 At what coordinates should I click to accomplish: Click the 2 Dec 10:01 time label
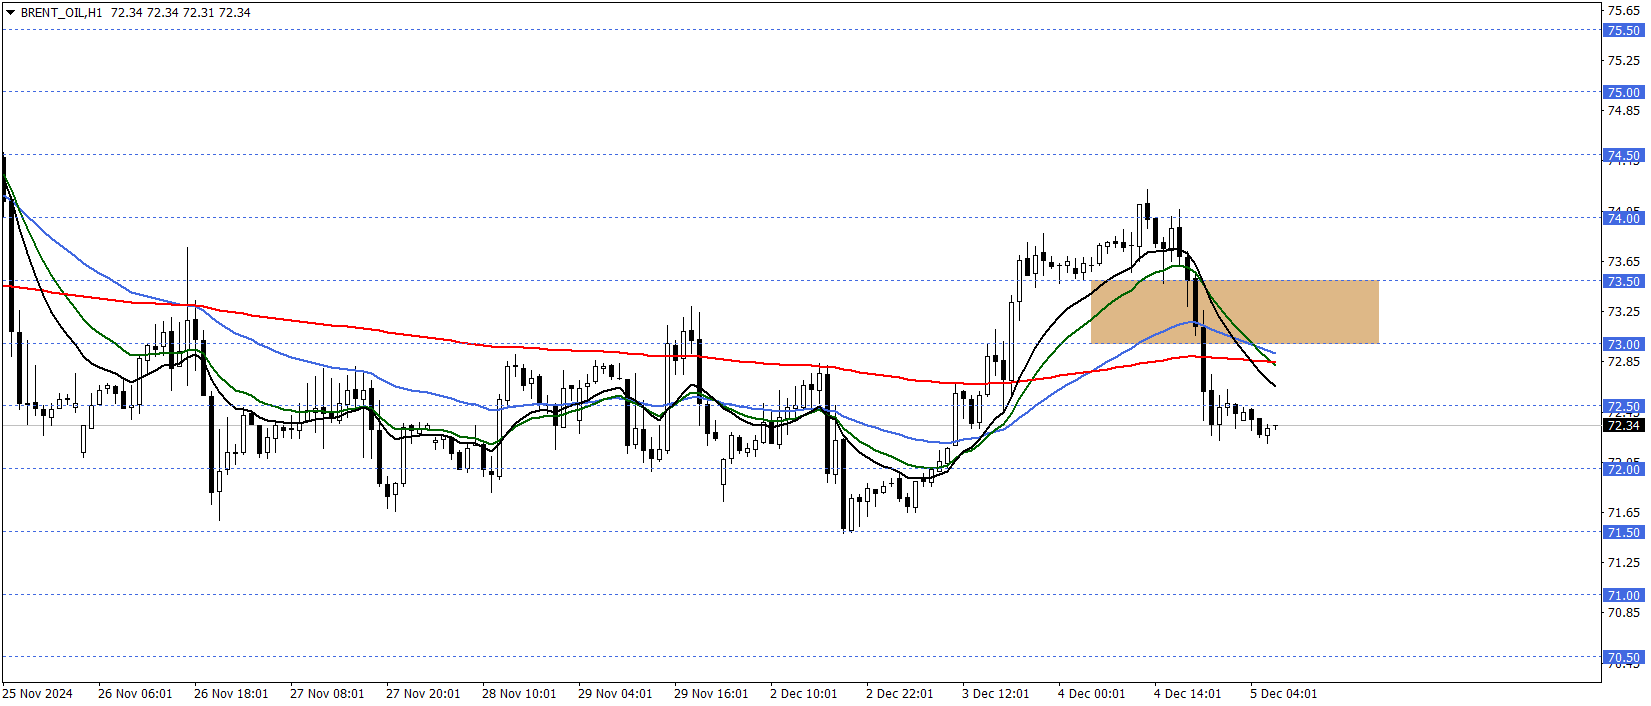804,694
